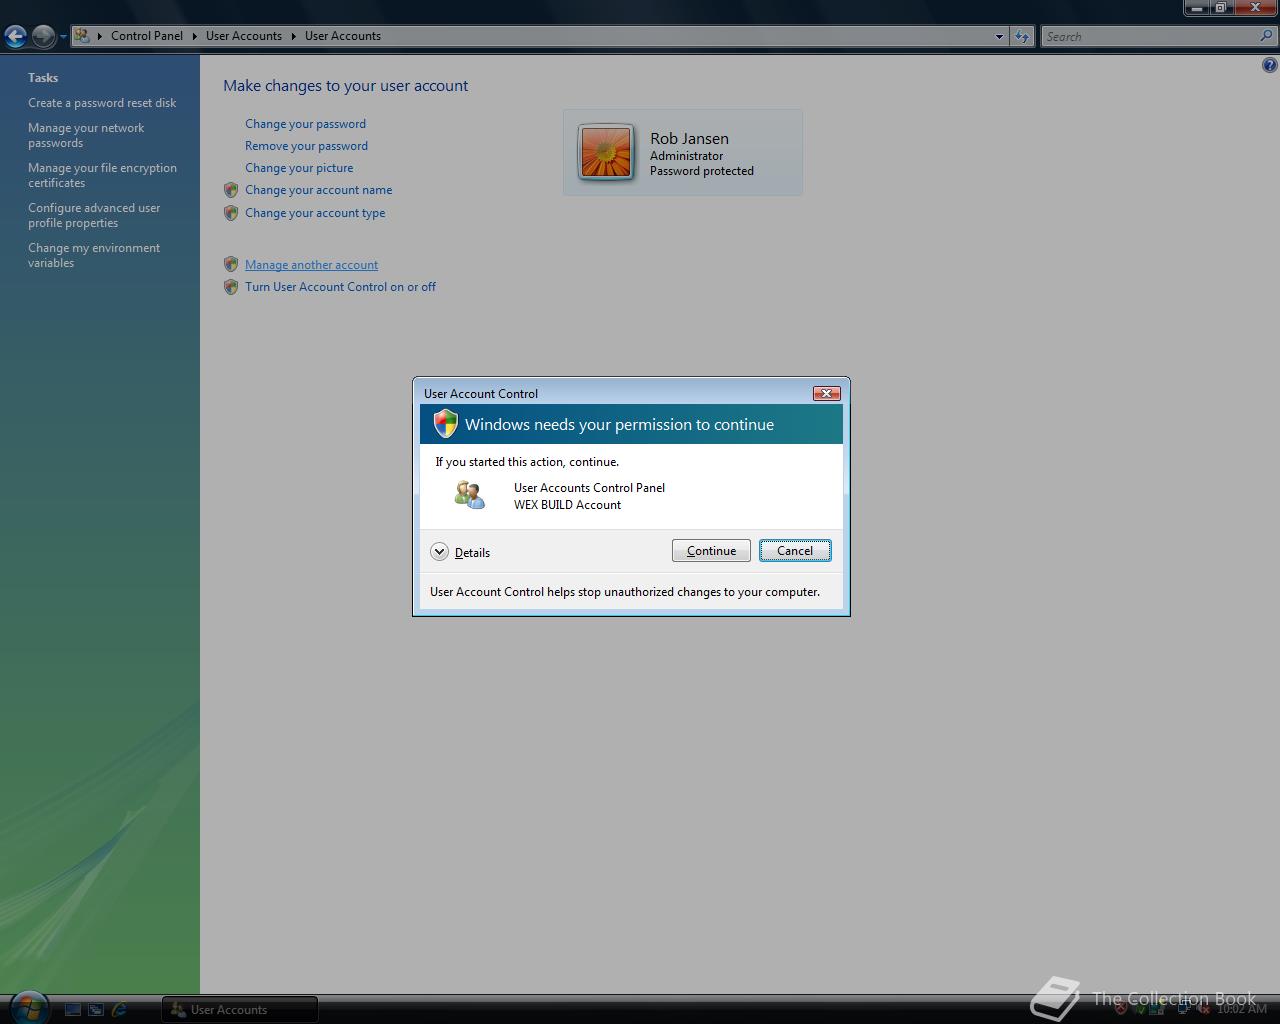Click User Accounts taskbar button
The width and height of the screenshot is (1280, 1024).
(x=240, y=1010)
